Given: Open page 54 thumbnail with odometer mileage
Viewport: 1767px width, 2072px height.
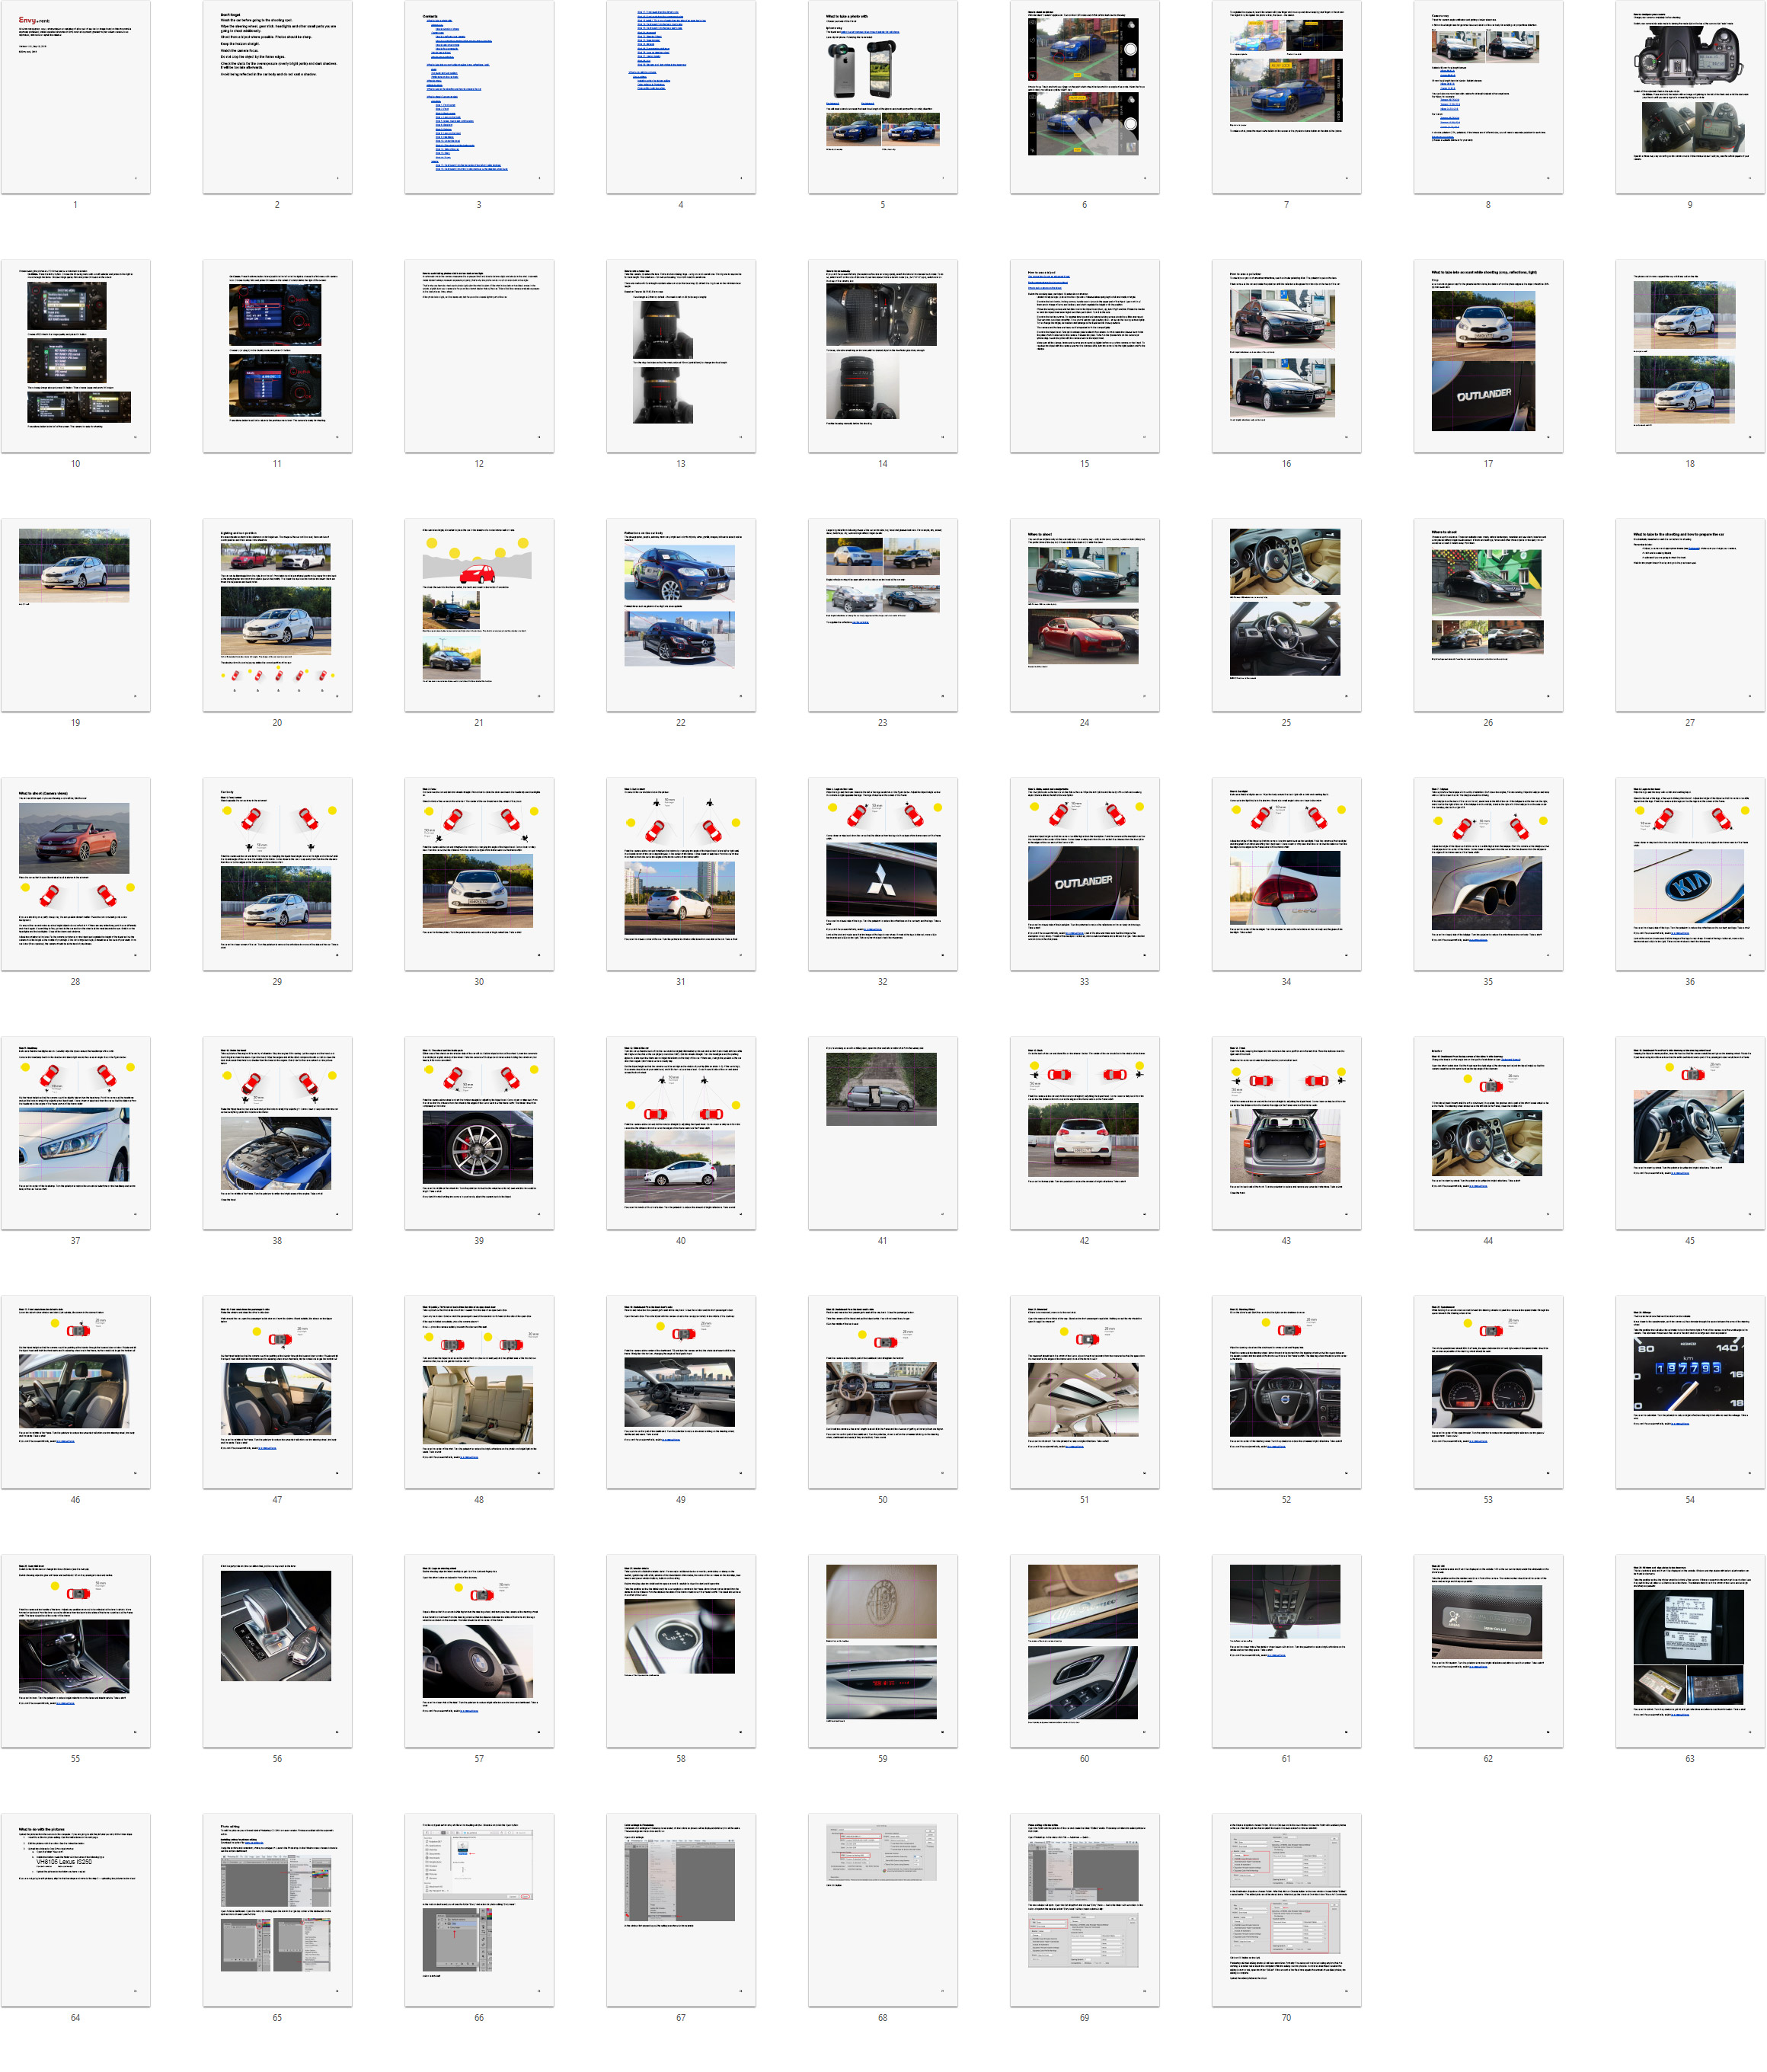Looking at the screenshot, I should [1689, 1392].
